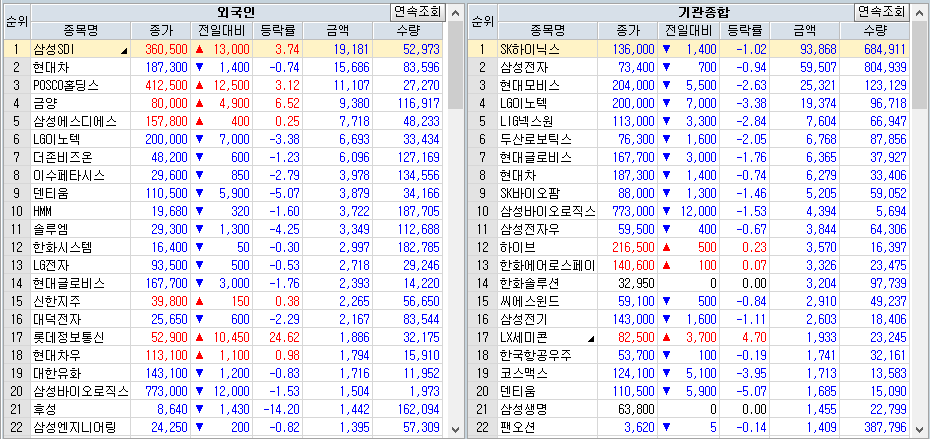
Task: Click small triangle marker in LX세미콘 cell
Action: click(590, 339)
